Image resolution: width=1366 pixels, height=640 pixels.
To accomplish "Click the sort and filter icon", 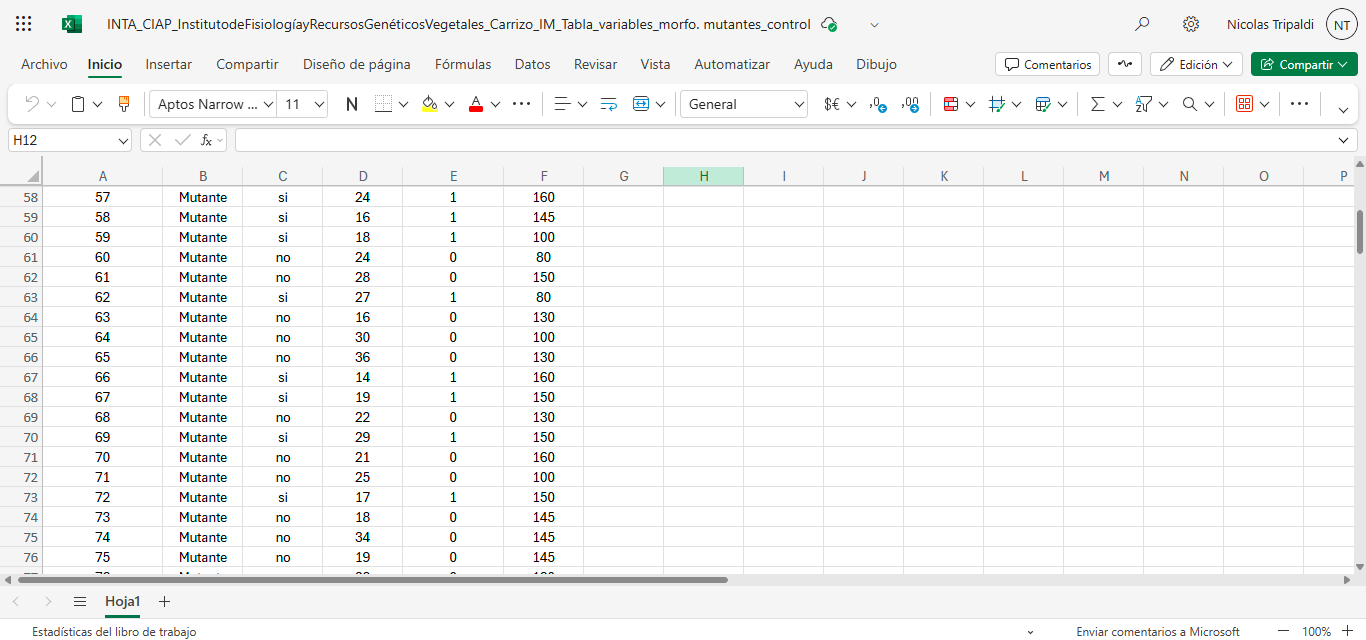I will 1145,104.
